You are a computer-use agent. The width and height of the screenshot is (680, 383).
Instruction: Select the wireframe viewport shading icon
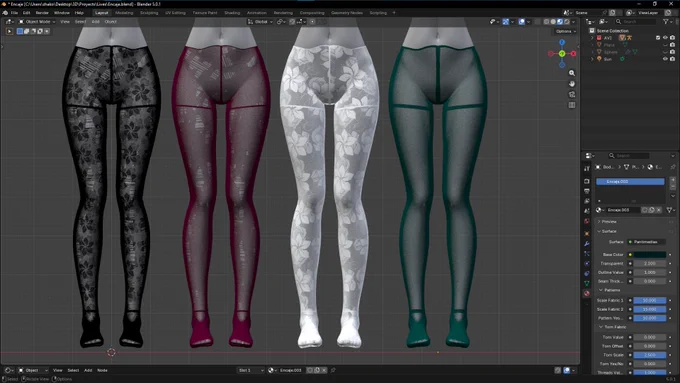point(546,22)
